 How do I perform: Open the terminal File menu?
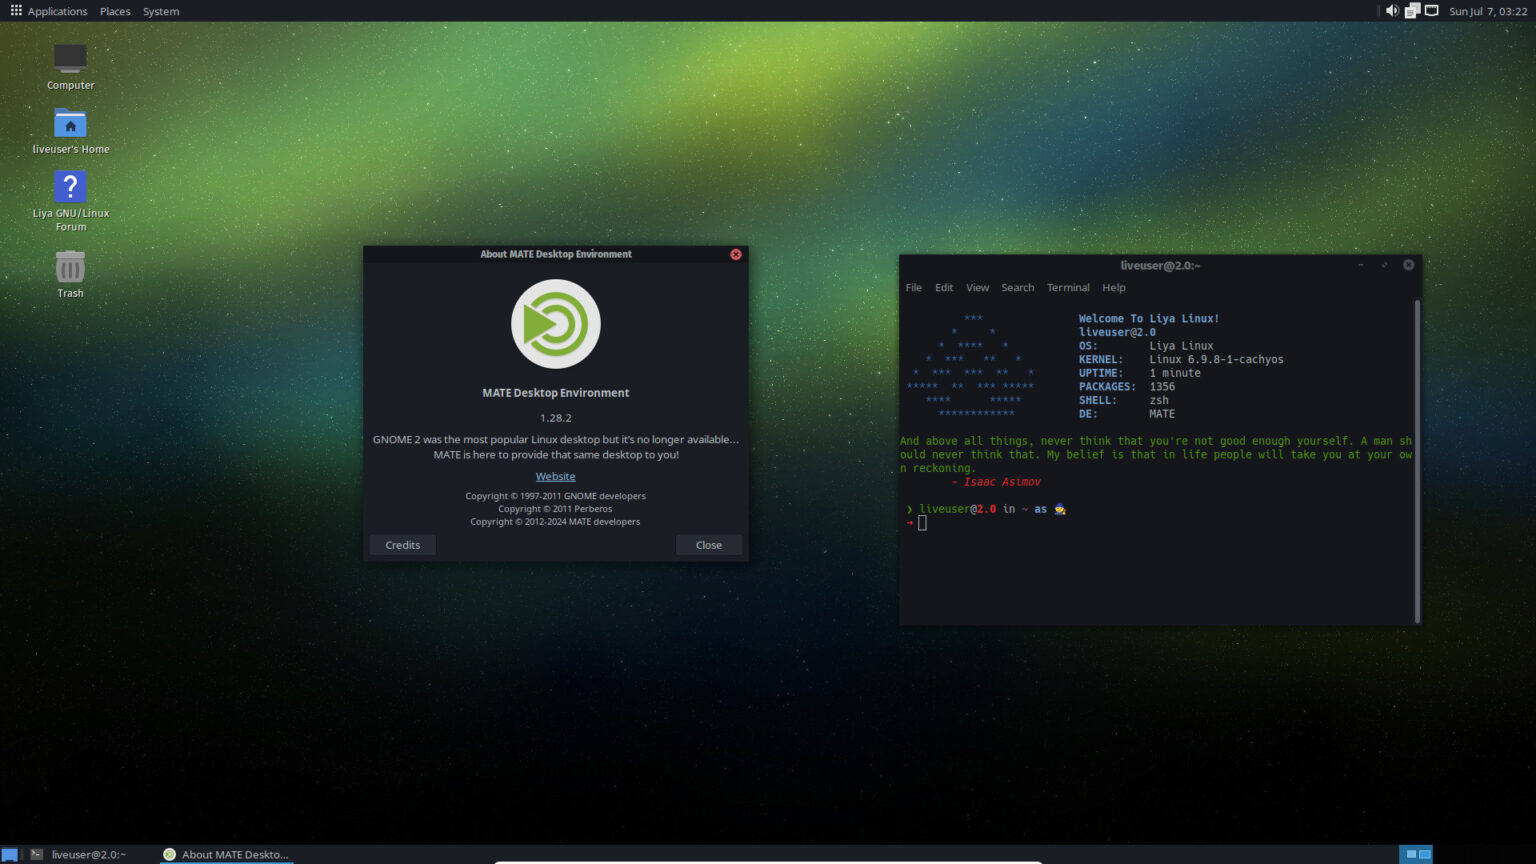(x=914, y=287)
